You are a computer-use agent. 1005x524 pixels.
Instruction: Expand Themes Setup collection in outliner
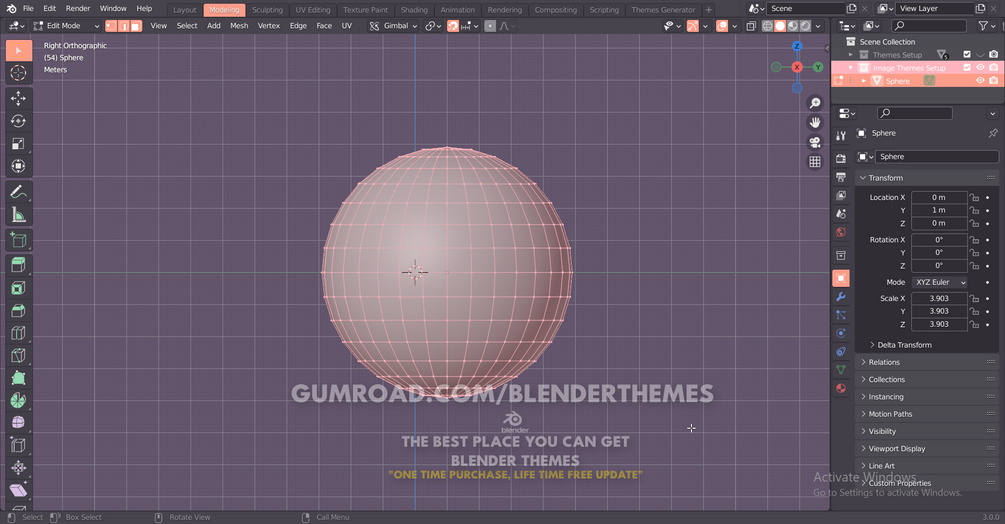coord(851,54)
